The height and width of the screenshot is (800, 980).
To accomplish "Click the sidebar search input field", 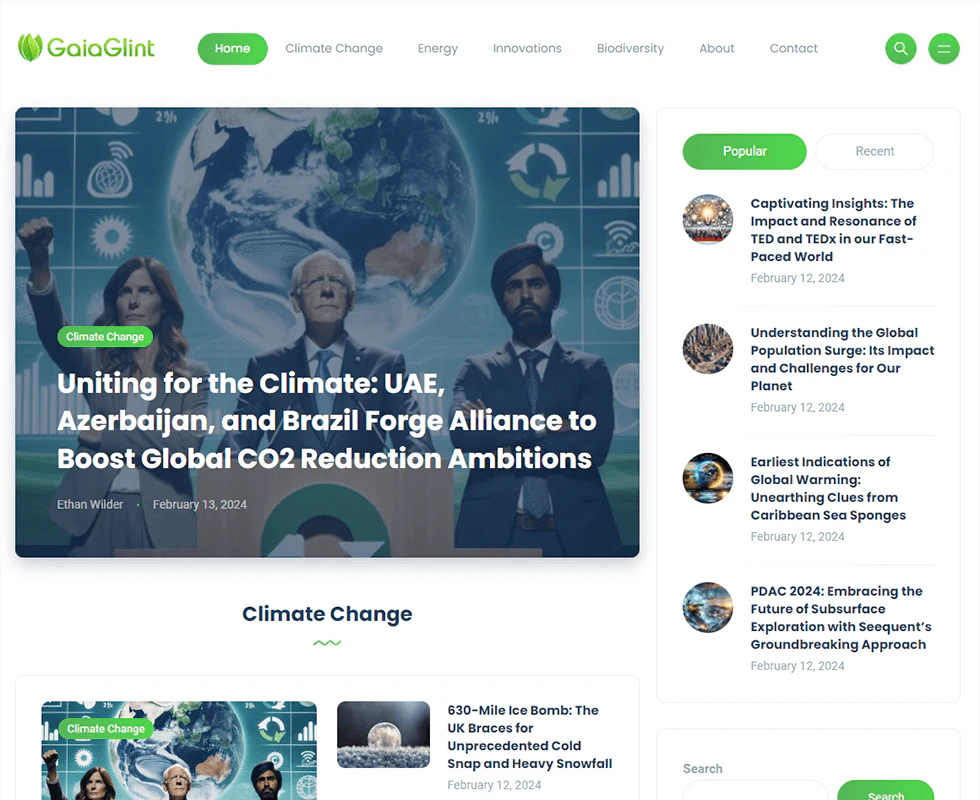I will (x=755, y=791).
